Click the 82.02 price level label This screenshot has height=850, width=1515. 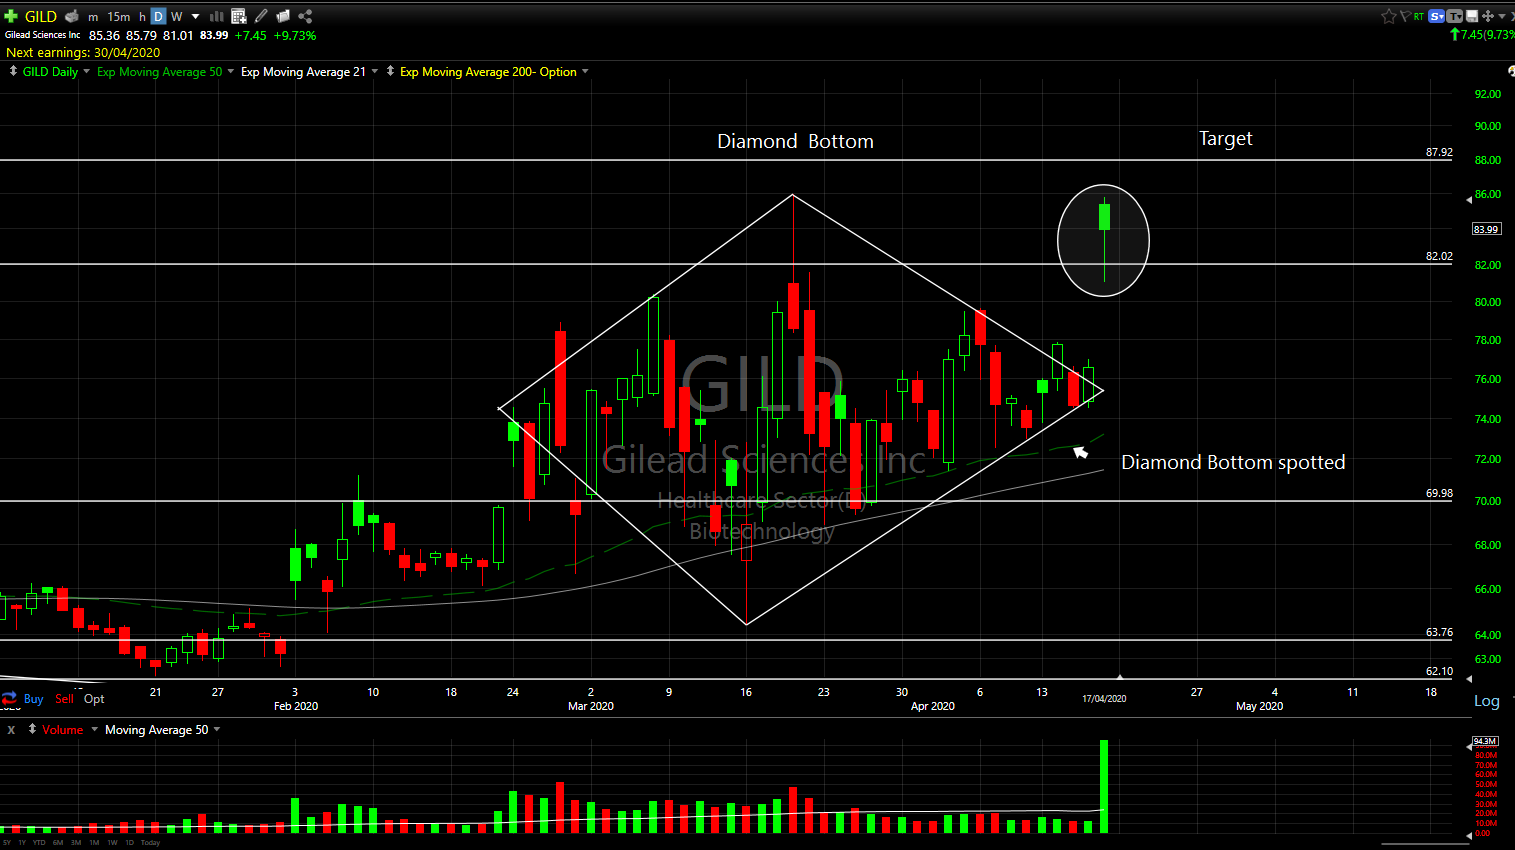tap(1439, 256)
